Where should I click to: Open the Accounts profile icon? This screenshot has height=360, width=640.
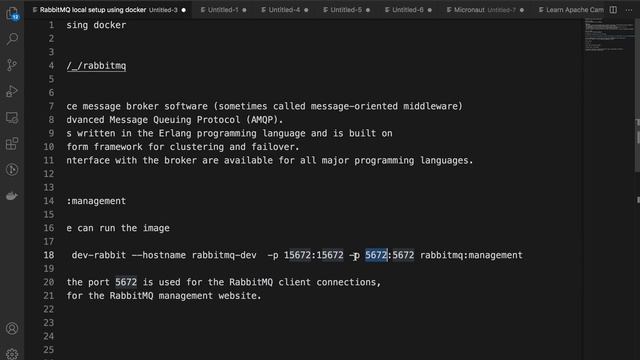[12, 328]
